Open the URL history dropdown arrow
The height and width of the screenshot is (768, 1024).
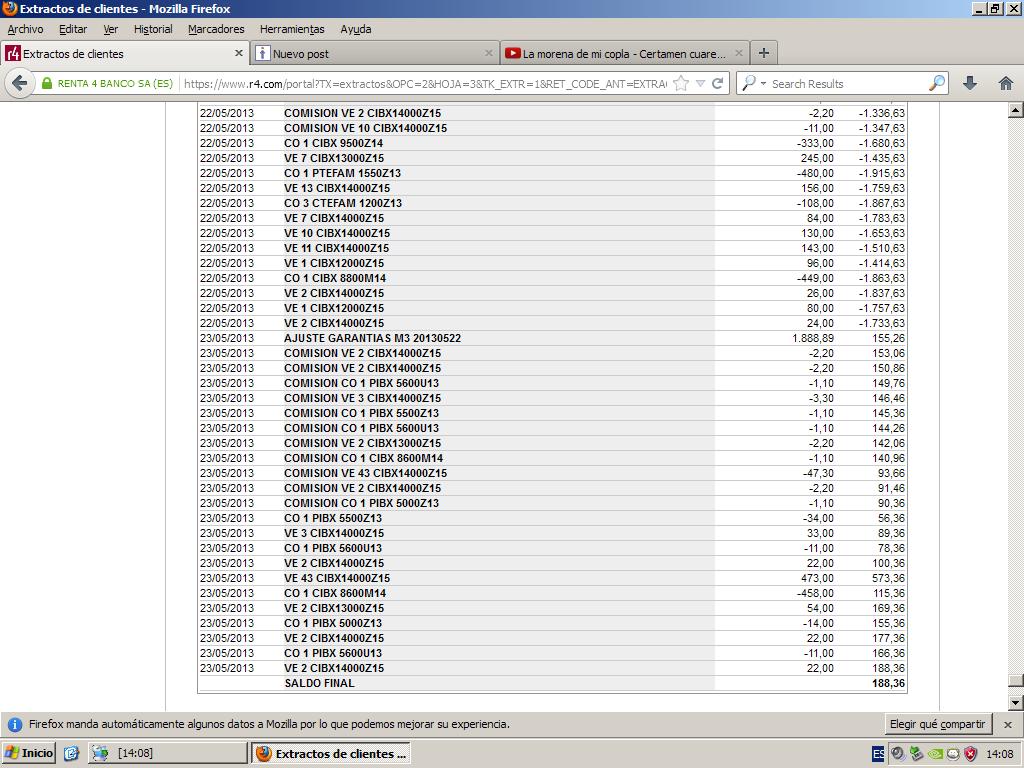pos(700,84)
